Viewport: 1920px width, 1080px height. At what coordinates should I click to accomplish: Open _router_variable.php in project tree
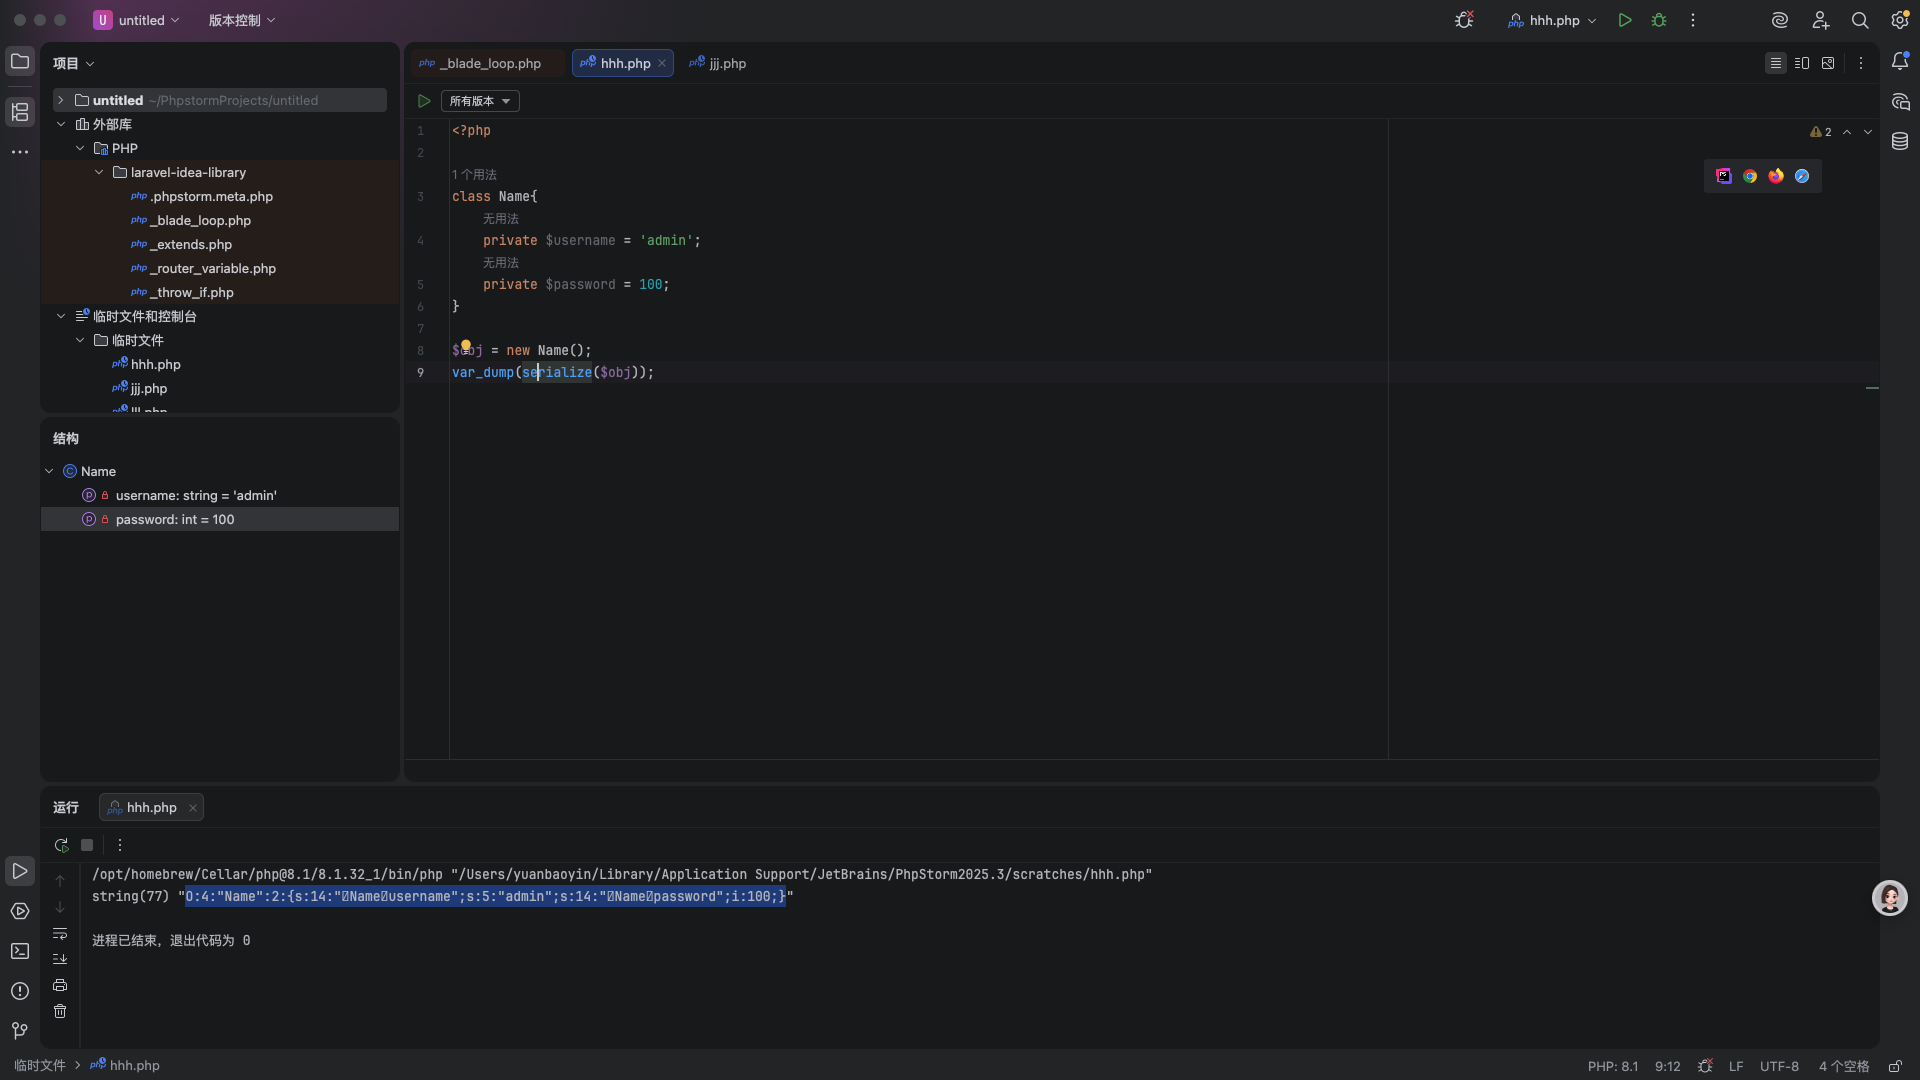[x=213, y=268]
